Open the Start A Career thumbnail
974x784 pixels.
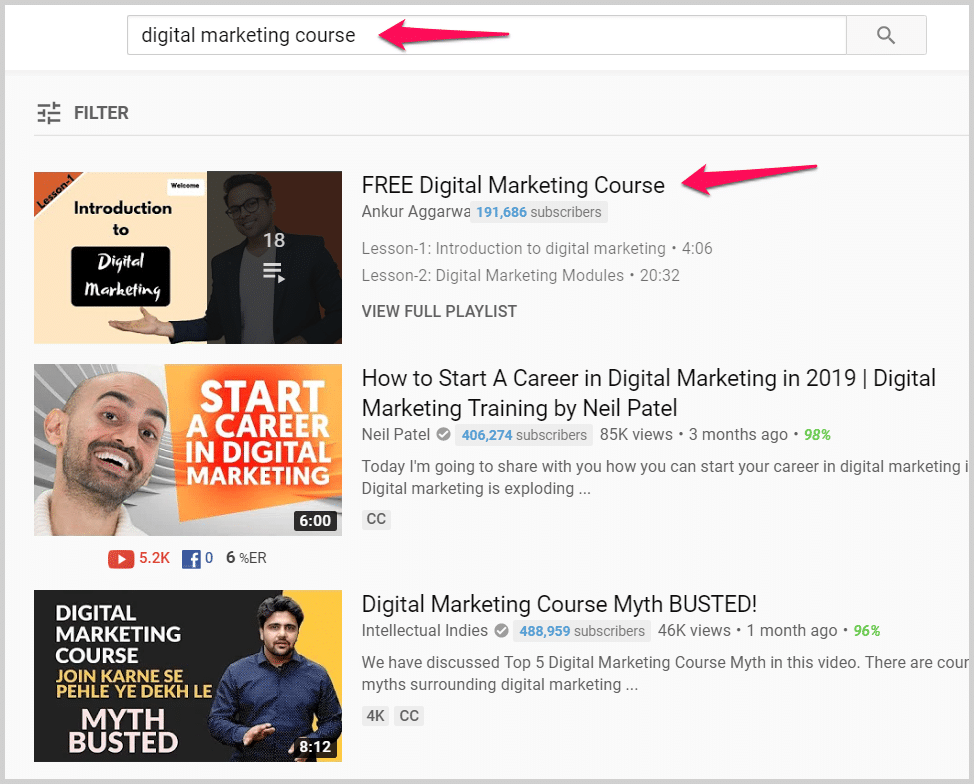click(x=188, y=450)
